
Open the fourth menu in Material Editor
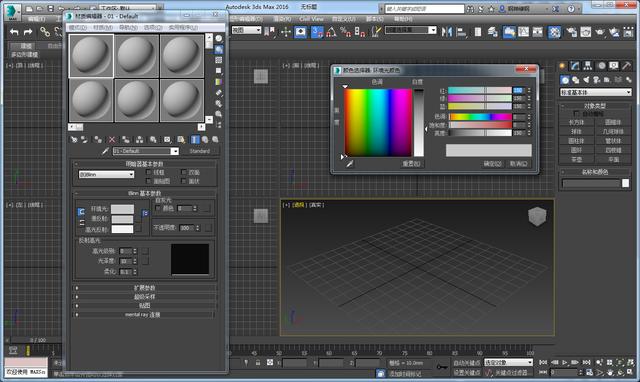(x=153, y=27)
